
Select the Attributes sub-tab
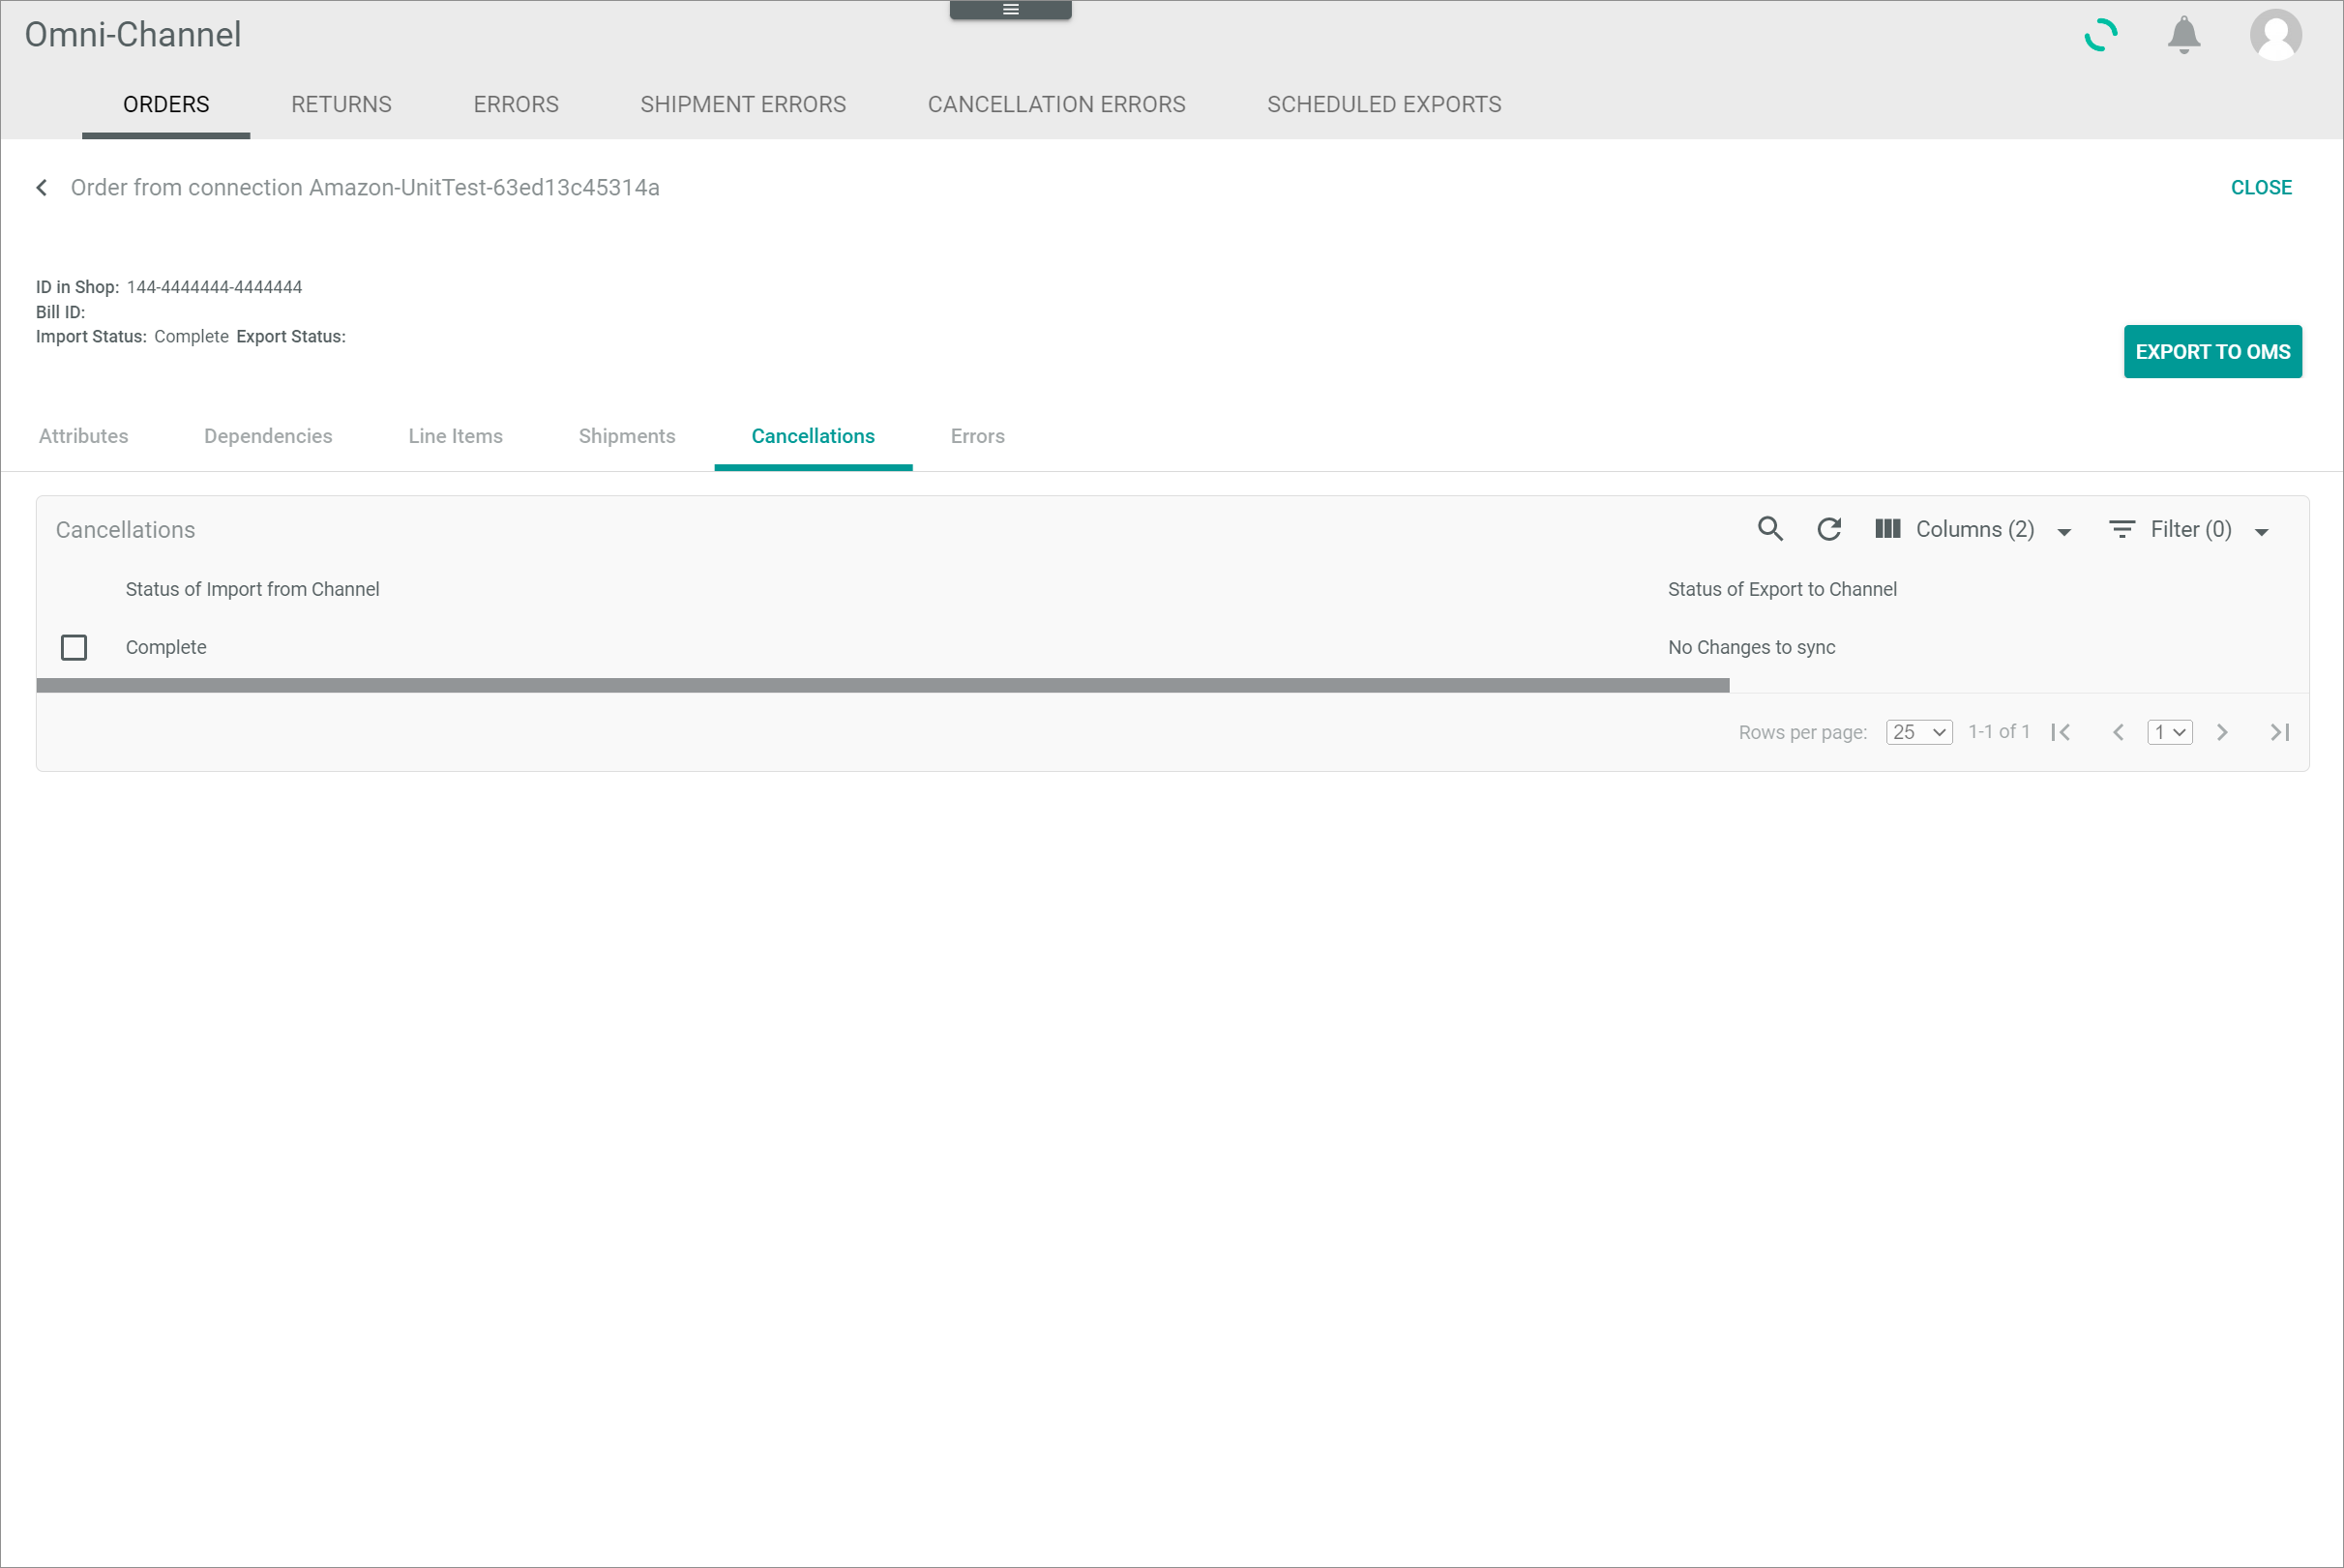pos(83,436)
